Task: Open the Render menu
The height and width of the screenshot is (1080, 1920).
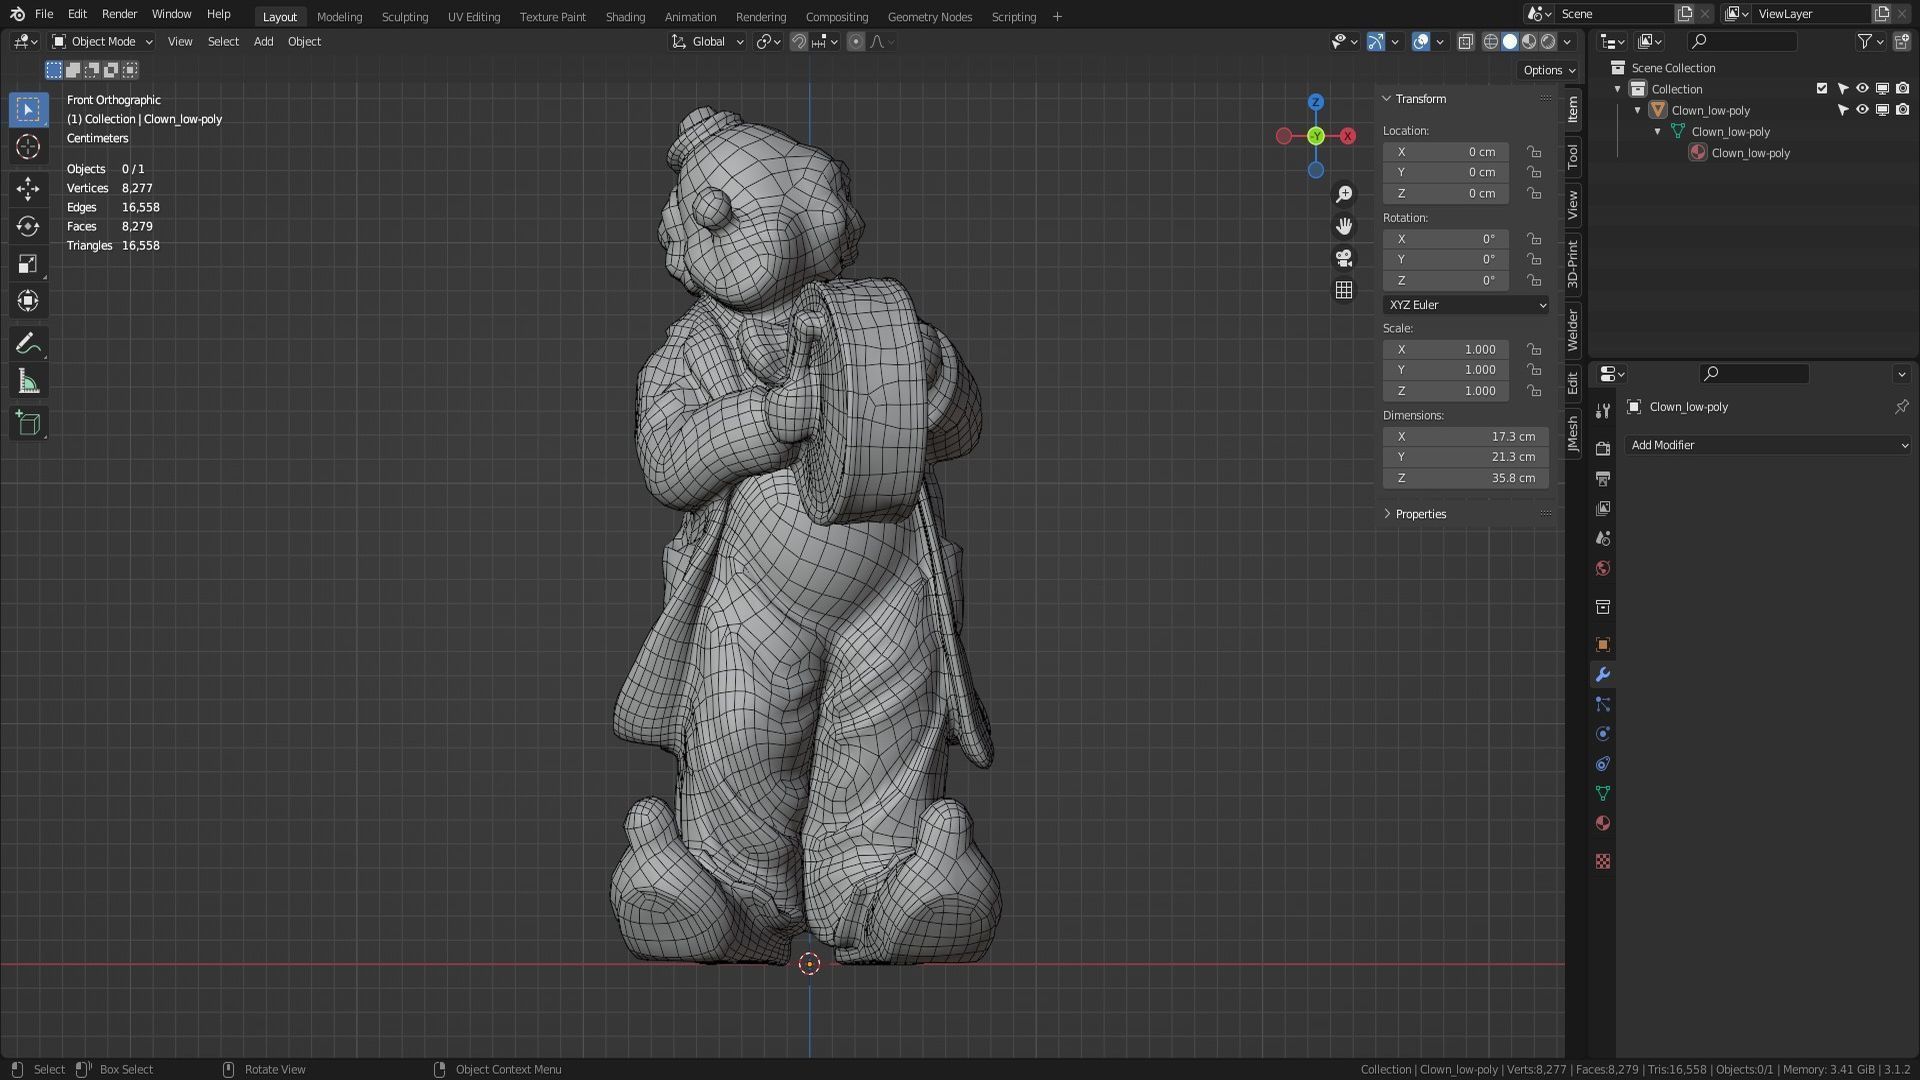Action: (x=119, y=14)
